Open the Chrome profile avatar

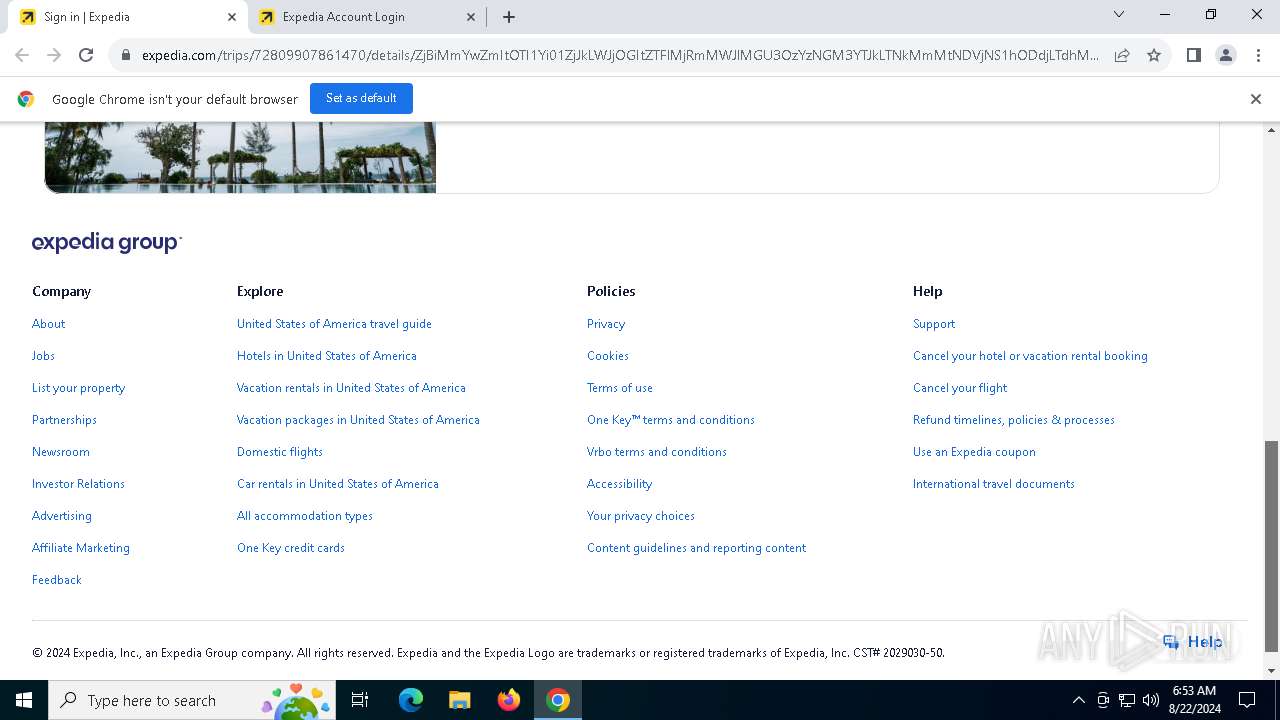pos(1226,55)
